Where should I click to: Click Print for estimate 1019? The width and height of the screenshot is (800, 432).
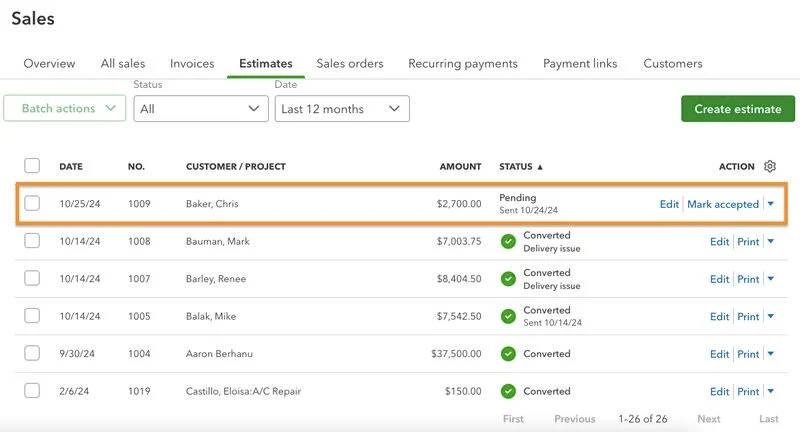(x=748, y=392)
